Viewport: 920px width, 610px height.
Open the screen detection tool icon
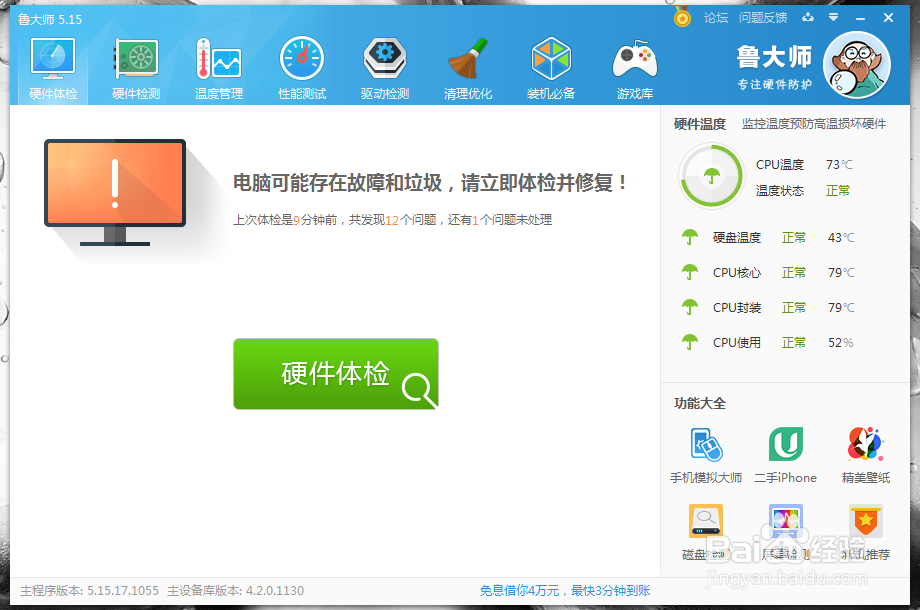click(x=786, y=521)
